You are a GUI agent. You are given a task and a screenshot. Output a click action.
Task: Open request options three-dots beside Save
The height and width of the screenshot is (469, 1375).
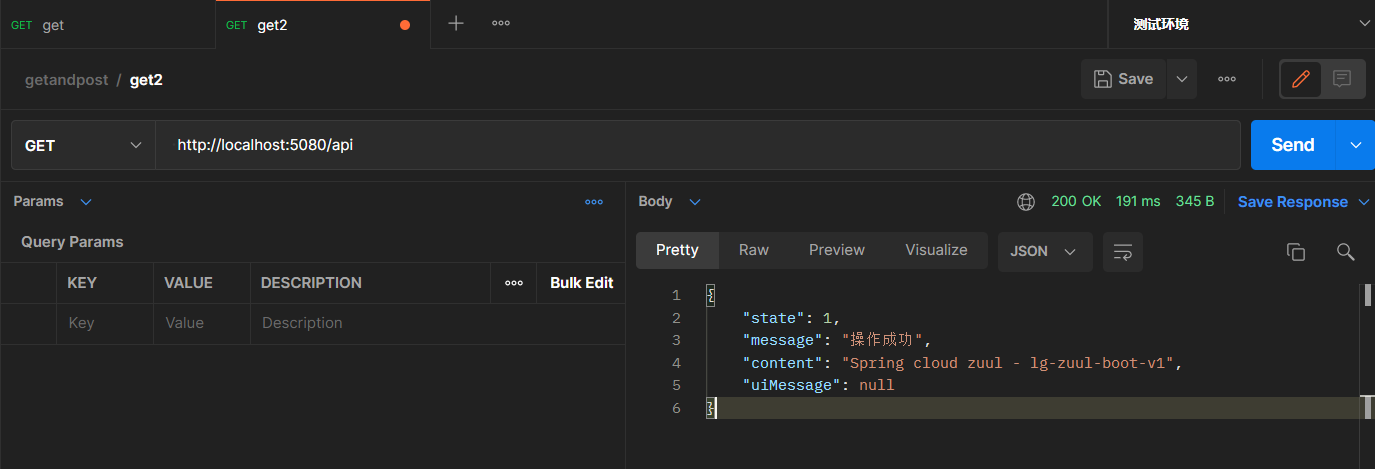pyautogui.click(x=1227, y=79)
